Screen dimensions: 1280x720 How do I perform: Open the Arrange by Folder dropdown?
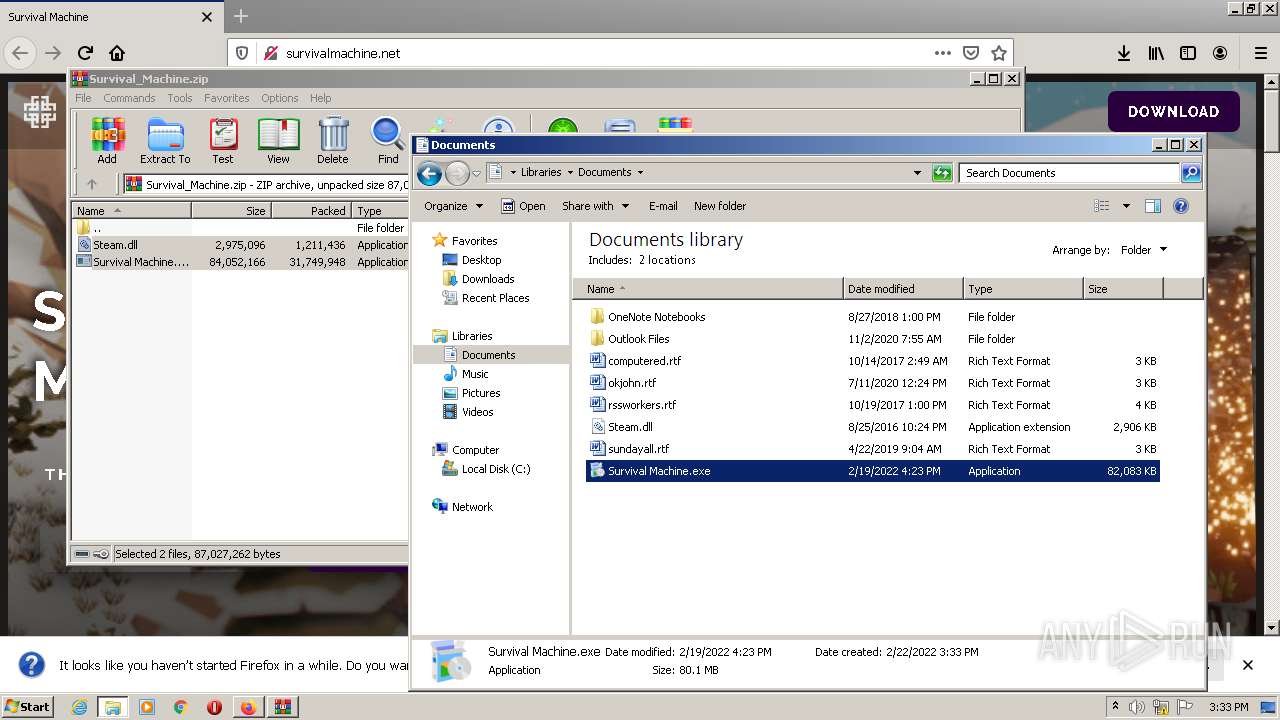[x=1143, y=250]
